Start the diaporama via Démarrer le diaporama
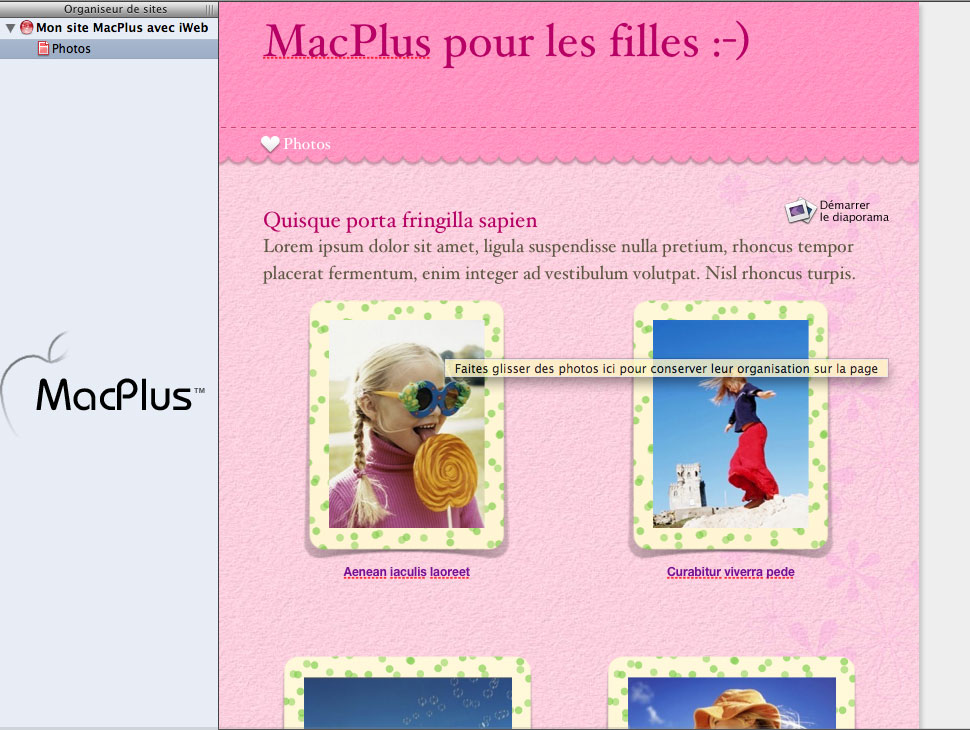The height and width of the screenshot is (730, 970). click(x=854, y=211)
